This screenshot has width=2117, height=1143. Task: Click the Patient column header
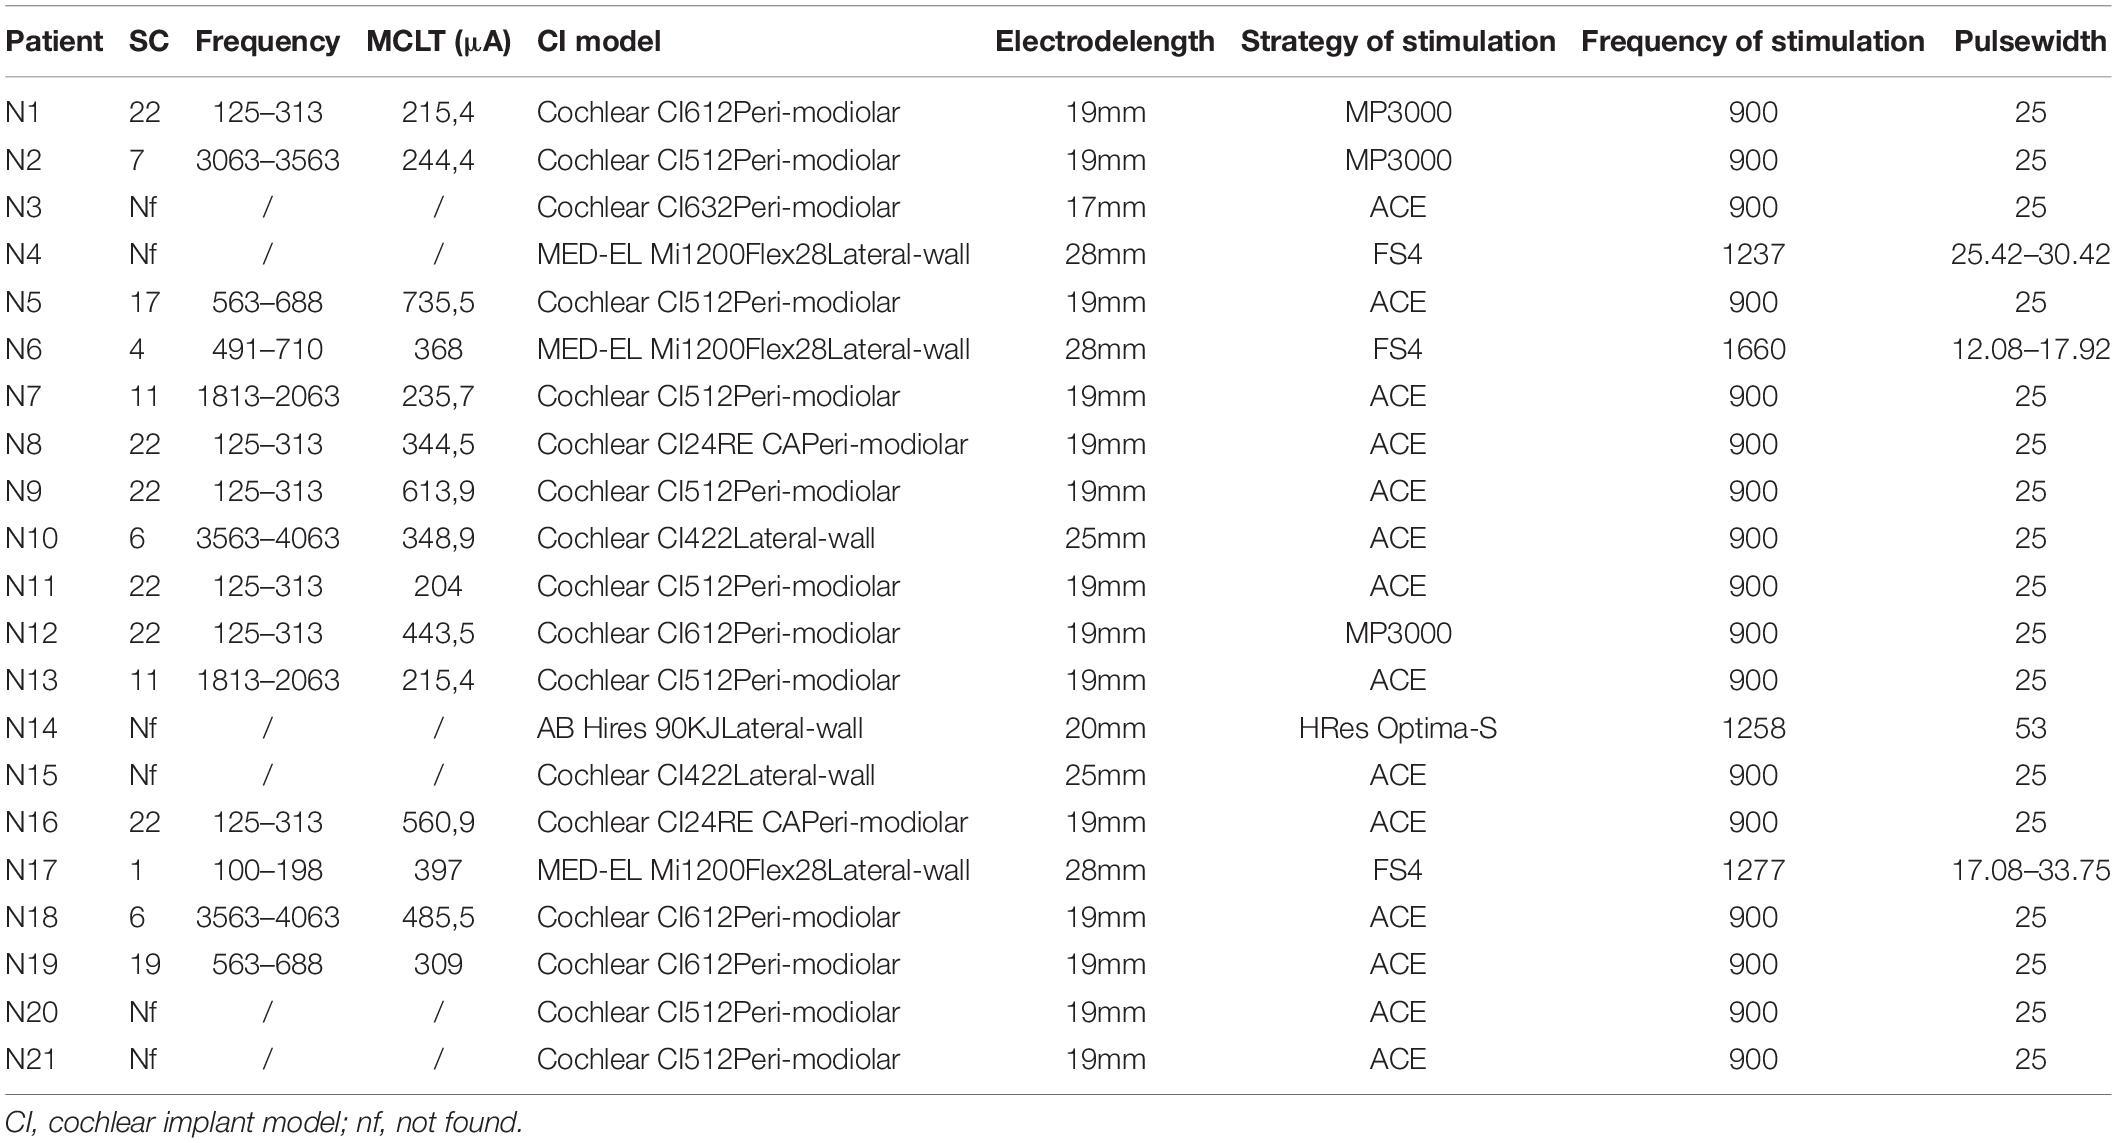(54, 41)
